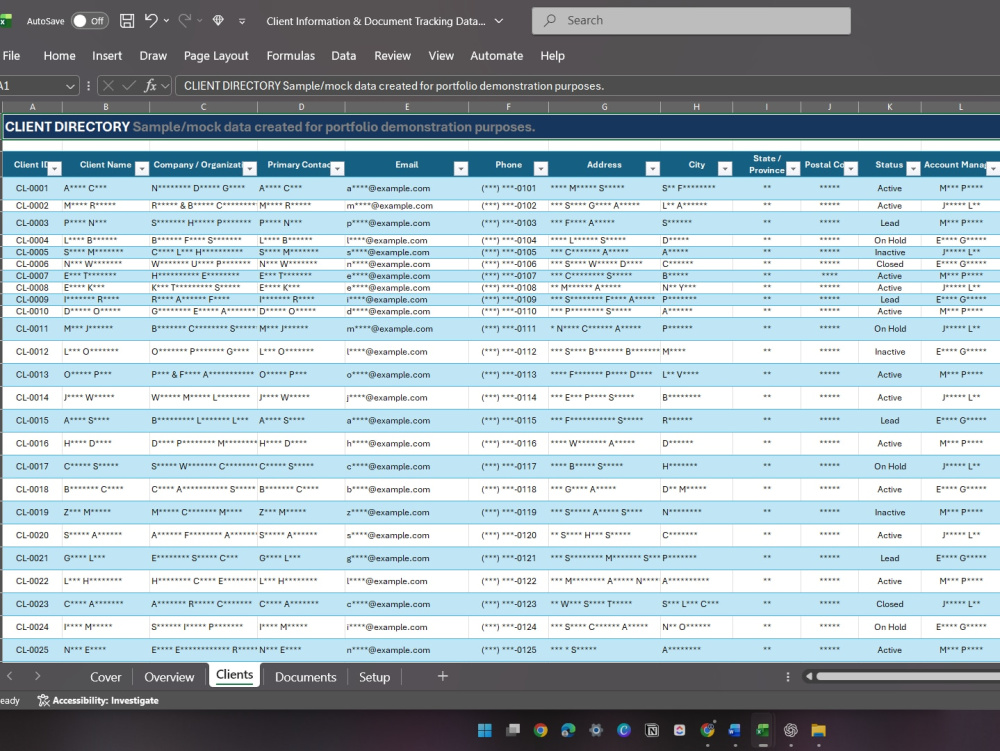Click the (***) ***-0120 phone cell
Screen dimensions: 1000x751
click(x=508, y=536)
